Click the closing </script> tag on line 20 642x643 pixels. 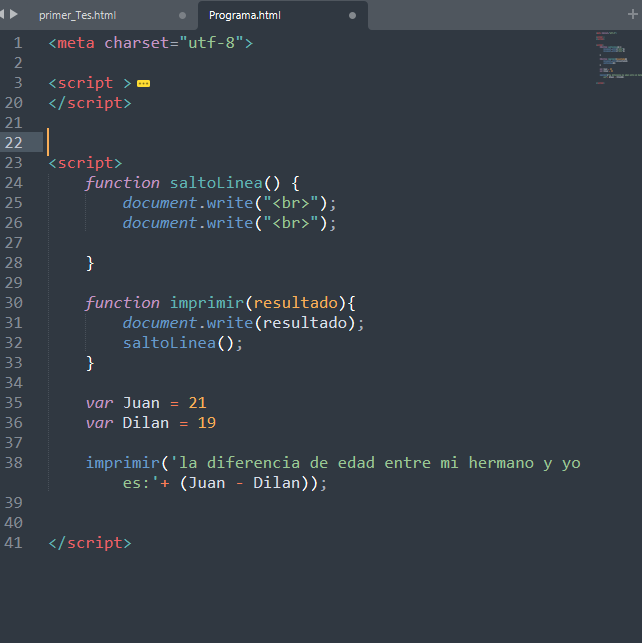click(90, 103)
